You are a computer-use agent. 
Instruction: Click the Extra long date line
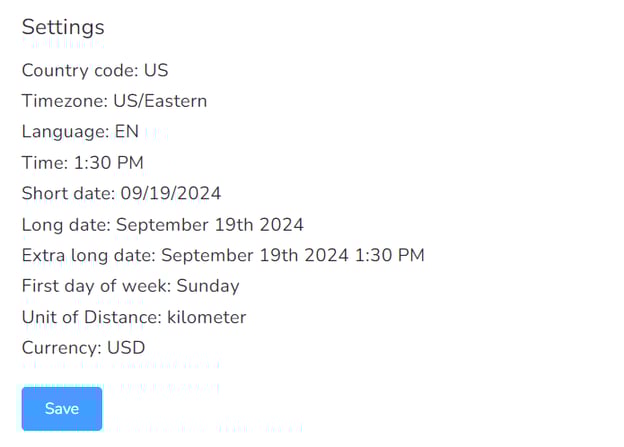223,255
